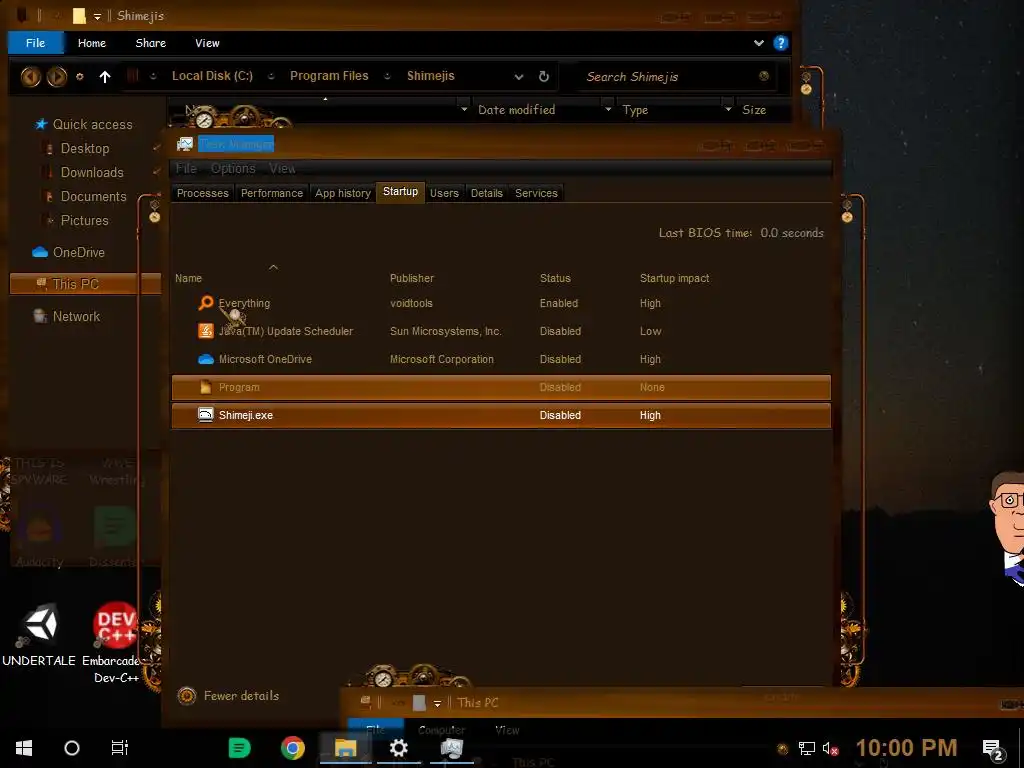The width and height of the screenshot is (1024, 768).
Task: Click Local Disk (C:) breadcrumb
Action: 212,76
